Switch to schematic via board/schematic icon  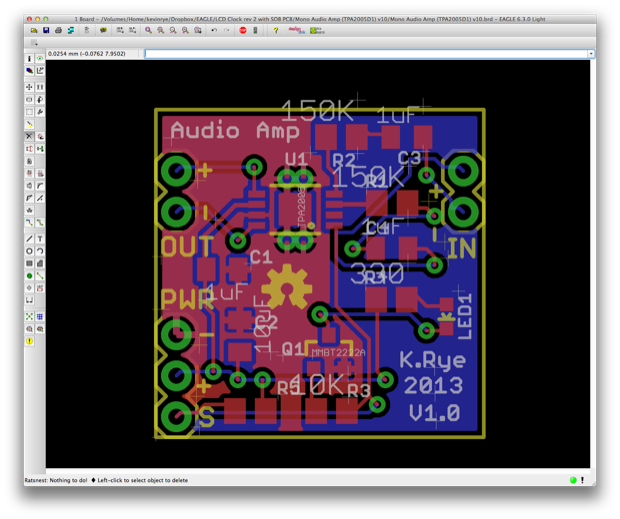click(87, 30)
